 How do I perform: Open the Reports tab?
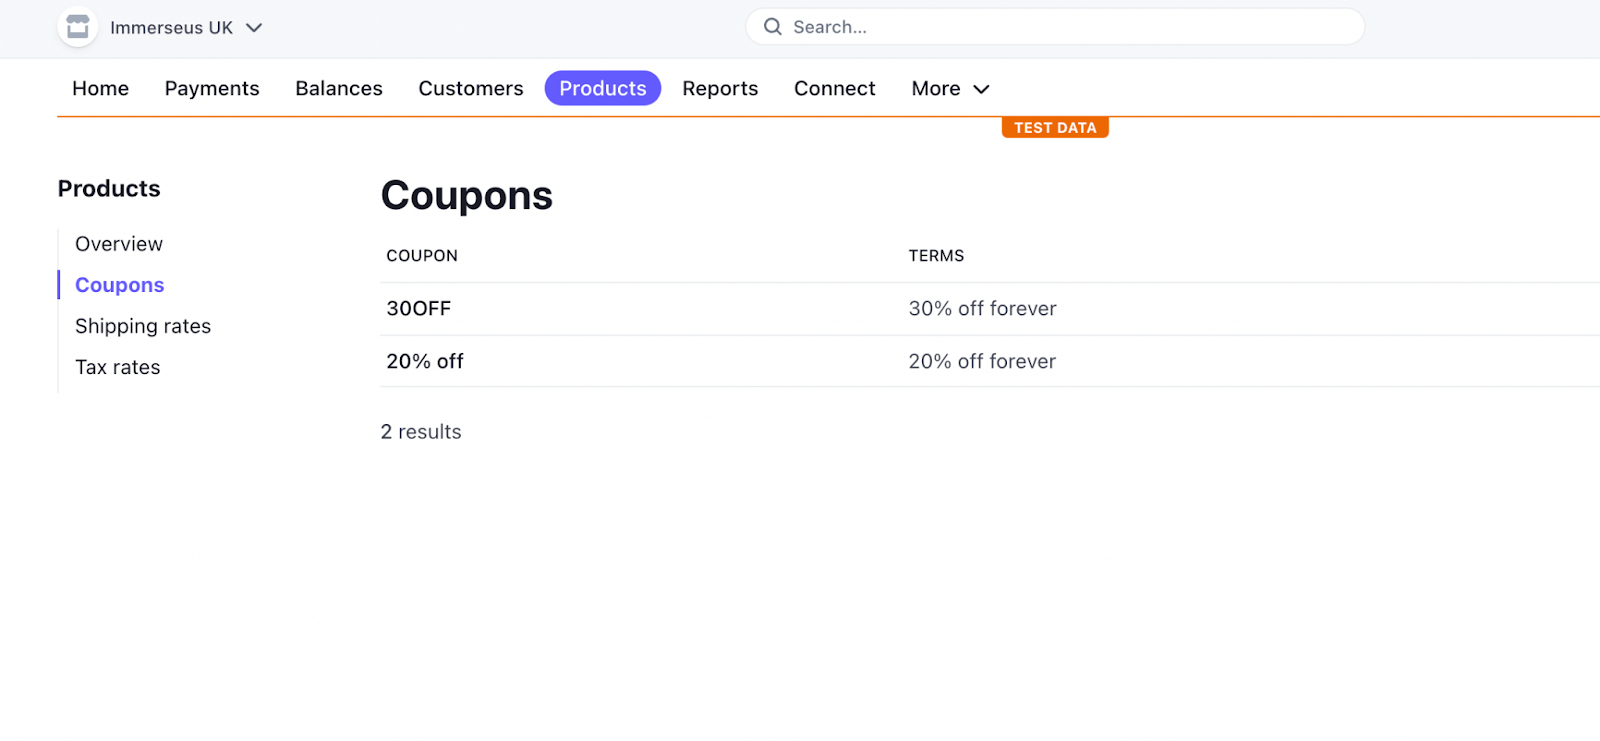(720, 89)
